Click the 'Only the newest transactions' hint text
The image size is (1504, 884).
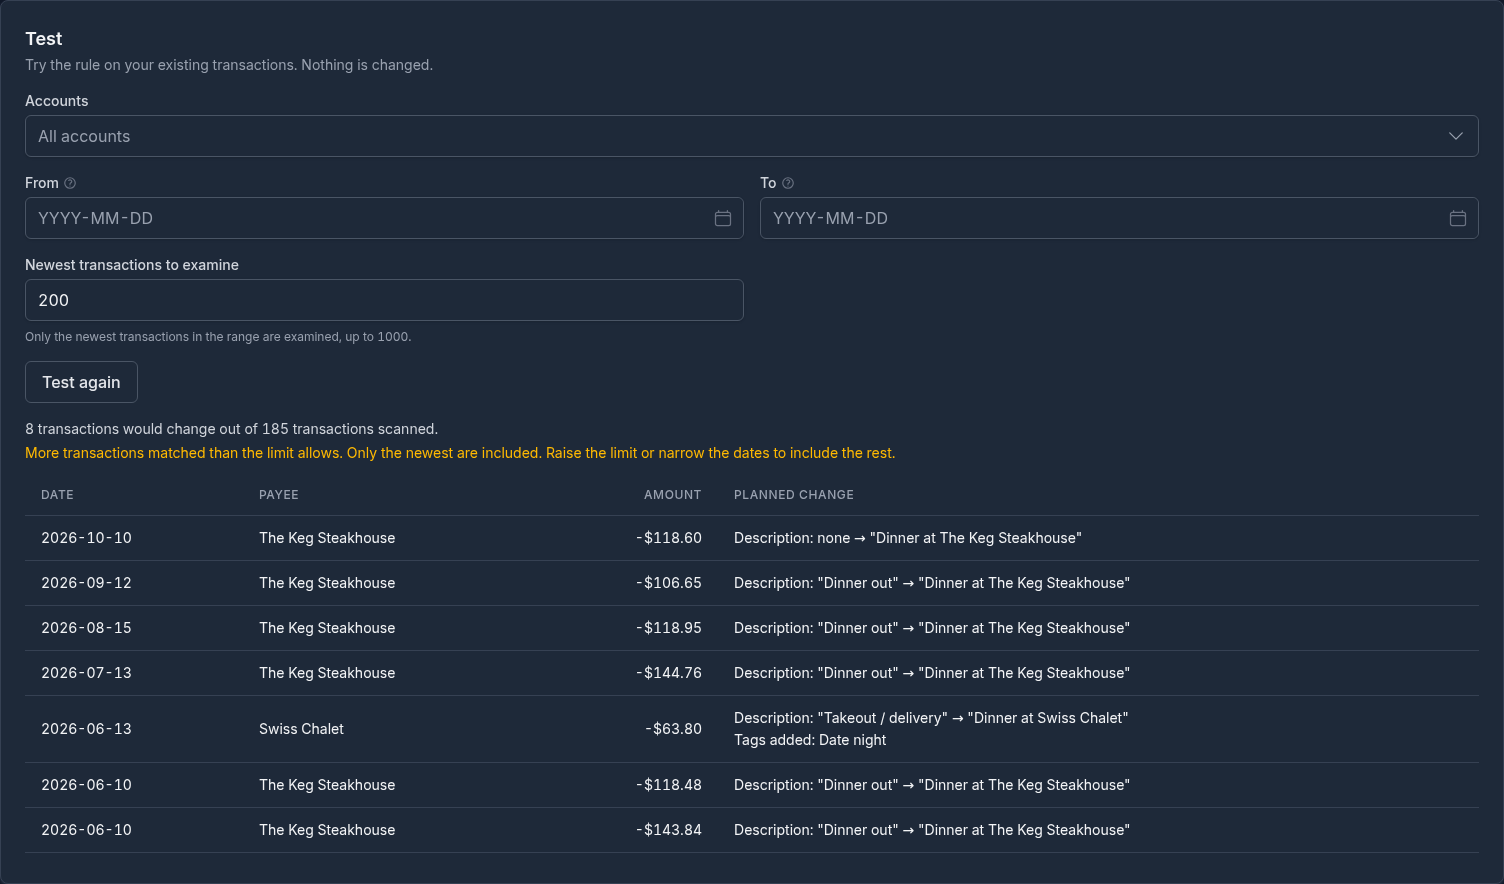(218, 337)
